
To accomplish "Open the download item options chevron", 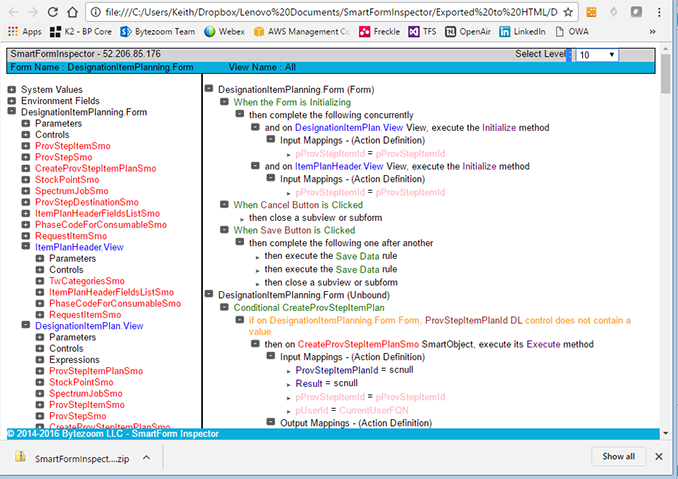I will coord(147,457).
